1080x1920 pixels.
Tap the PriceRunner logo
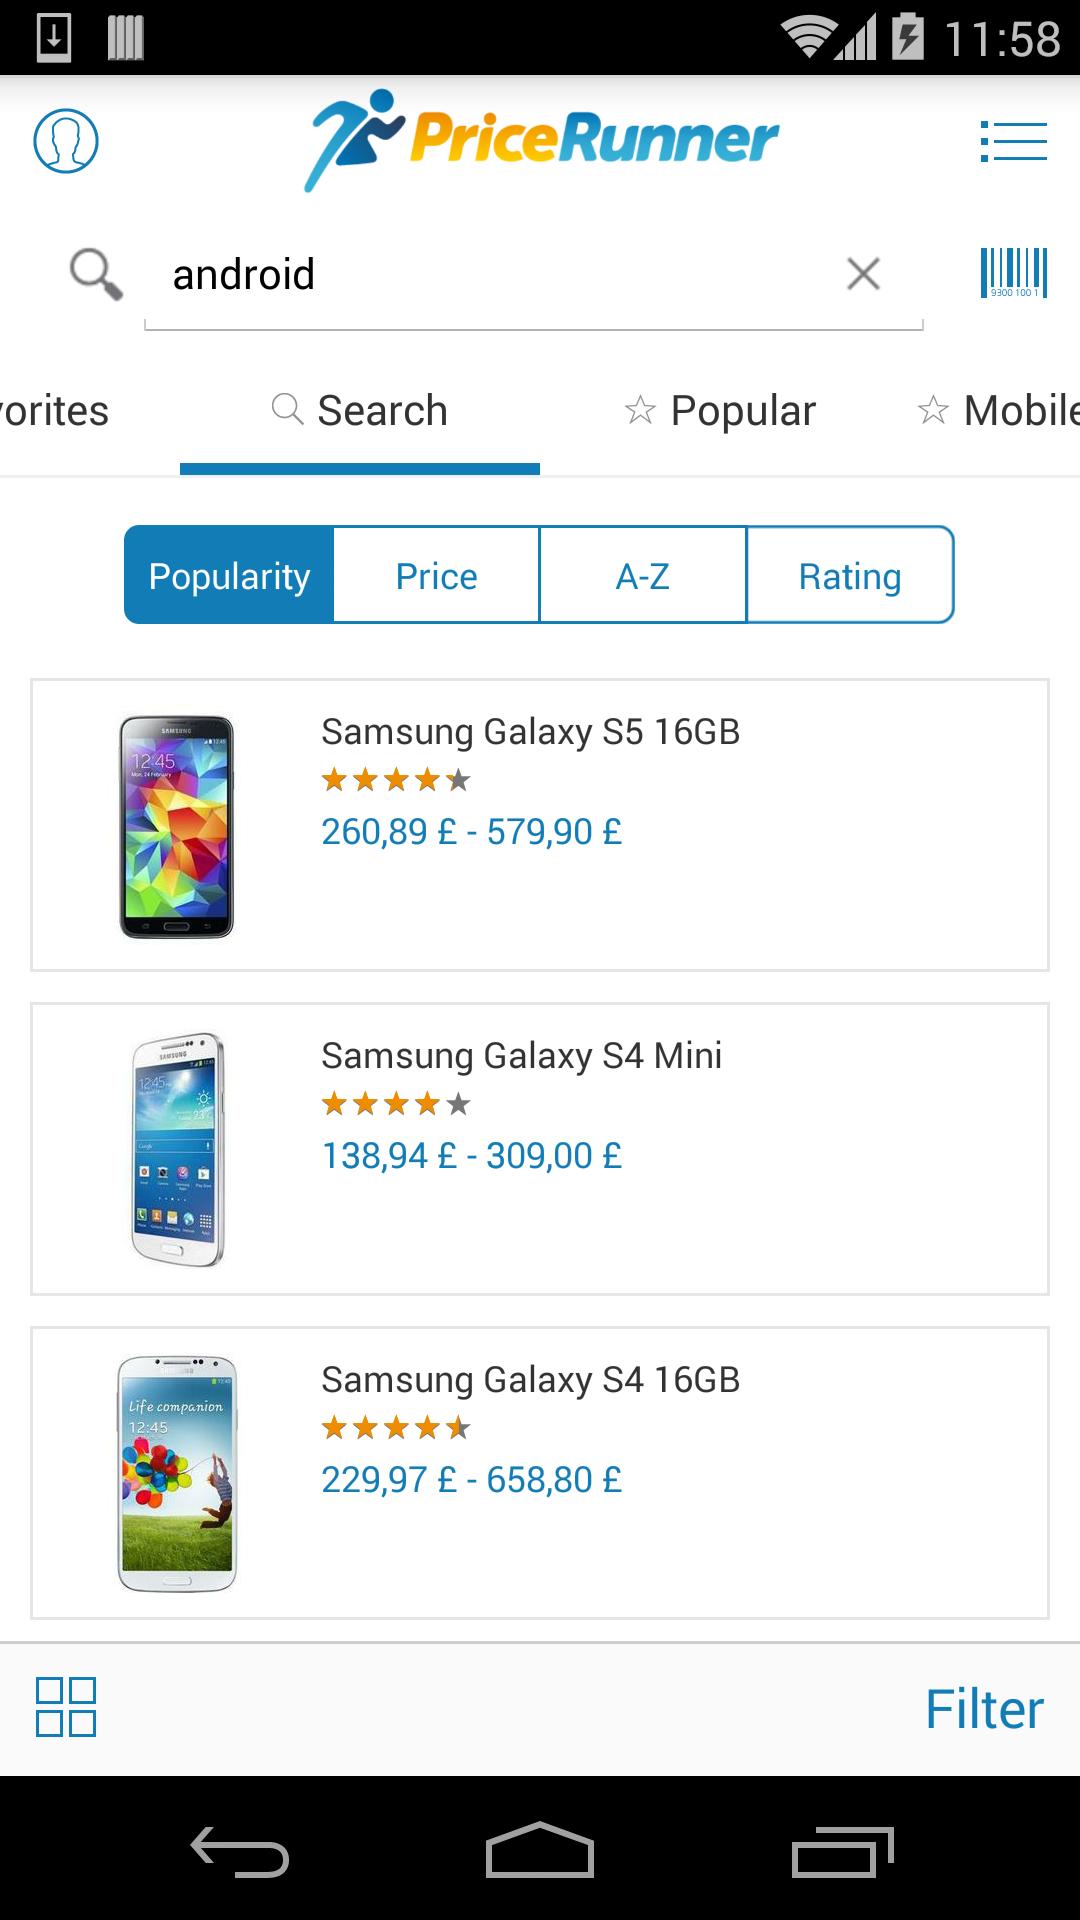(x=541, y=140)
